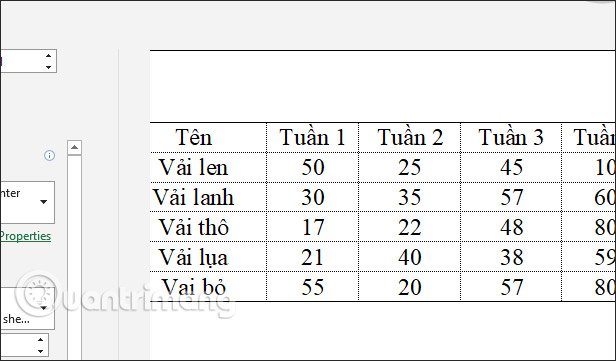The width and height of the screenshot is (616, 361).
Task: Select the Tuần 2 column header
Action: [410, 137]
